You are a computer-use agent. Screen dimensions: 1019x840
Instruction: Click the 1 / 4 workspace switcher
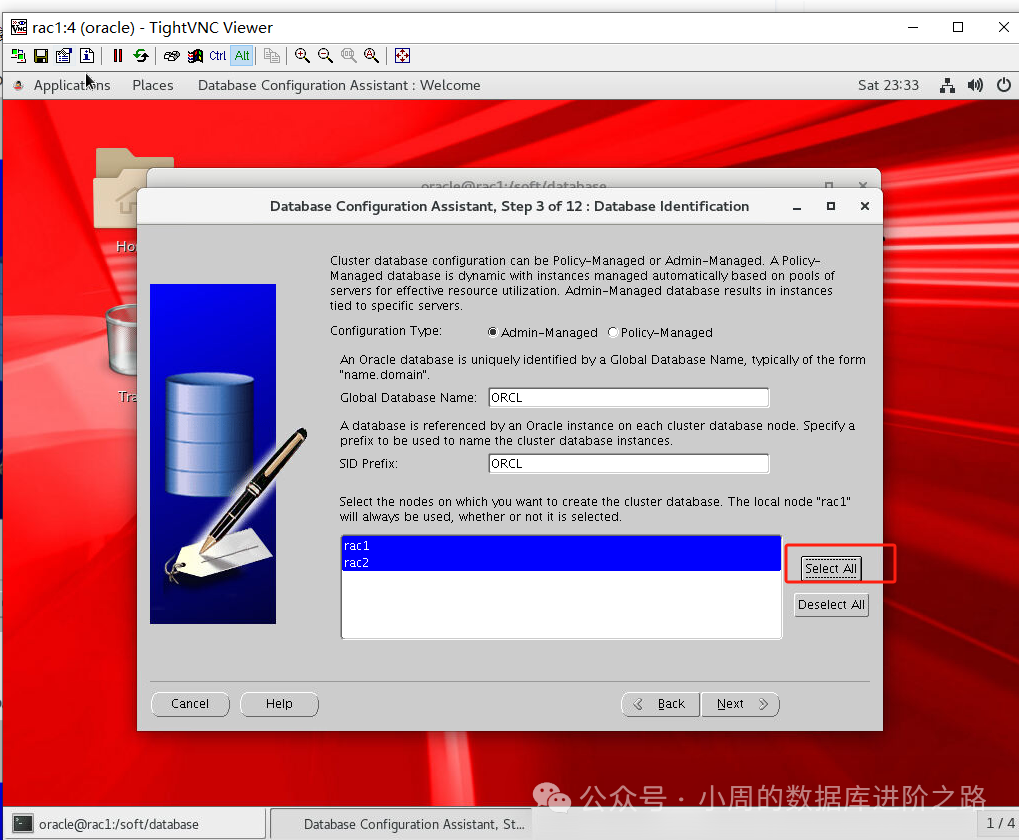[x=1000, y=823]
